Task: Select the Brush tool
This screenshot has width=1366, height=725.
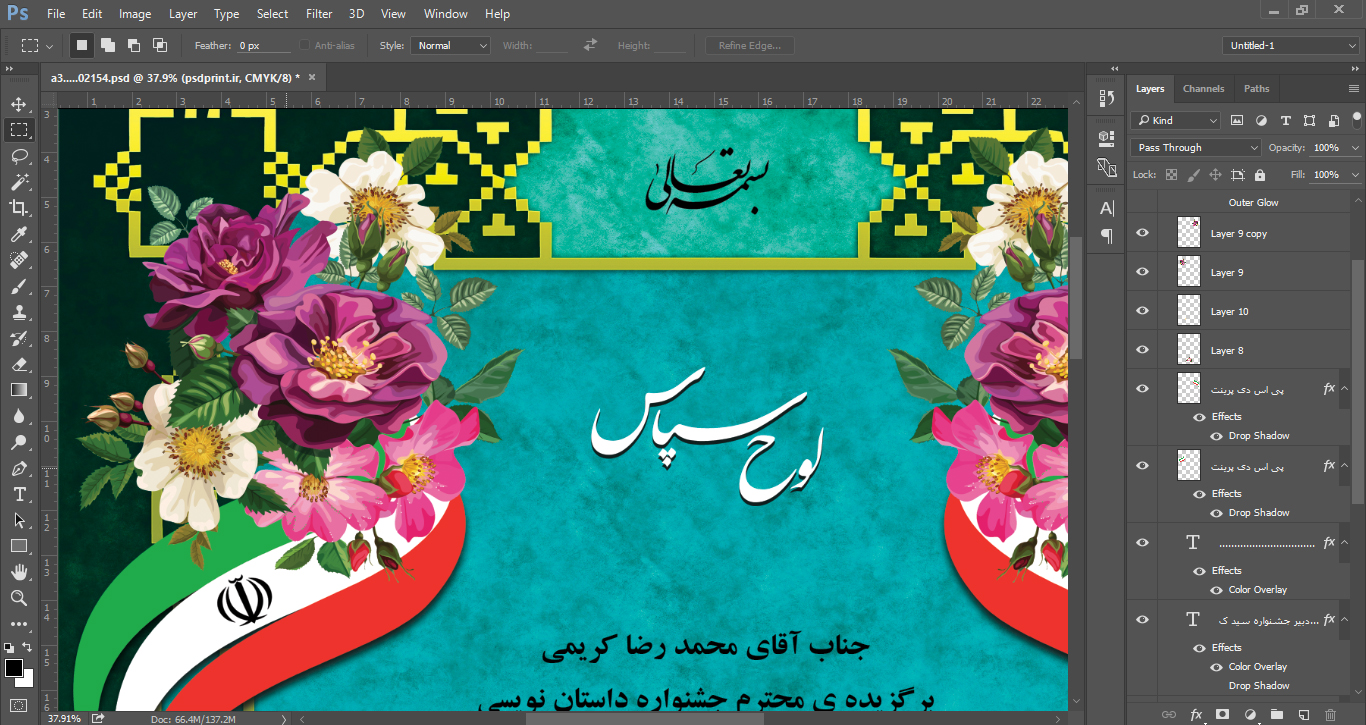Action: click(x=18, y=286)
